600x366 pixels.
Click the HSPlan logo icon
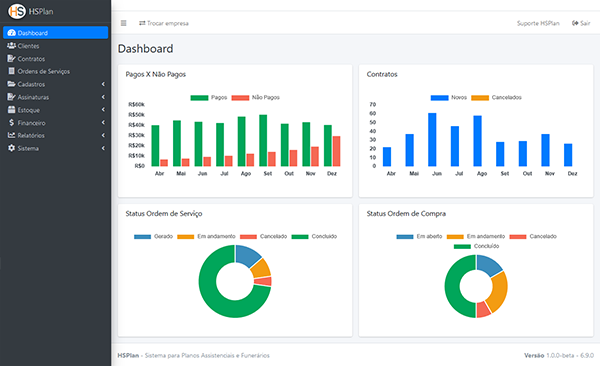(17, 11)
